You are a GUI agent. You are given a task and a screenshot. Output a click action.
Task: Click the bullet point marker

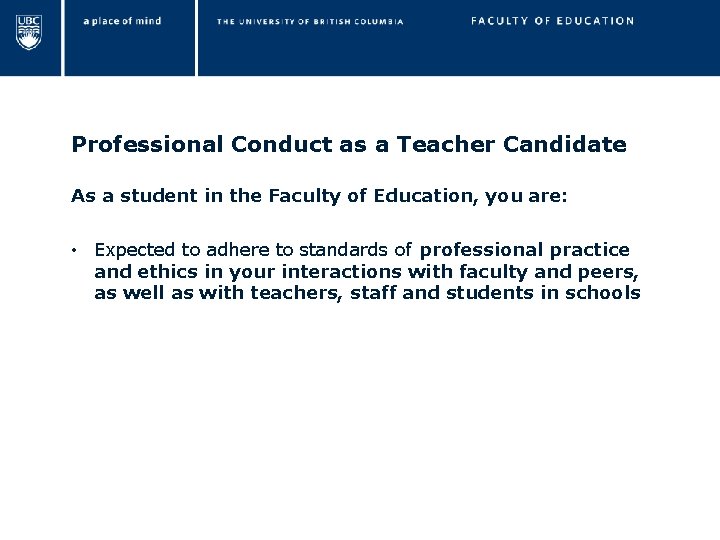coord(74,251)
